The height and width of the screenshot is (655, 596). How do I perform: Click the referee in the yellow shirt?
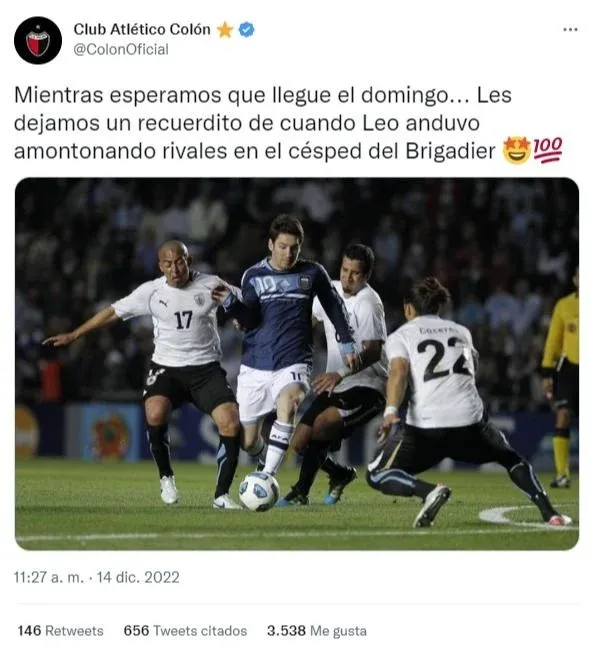pyautogui.click(x=562, y=378)
